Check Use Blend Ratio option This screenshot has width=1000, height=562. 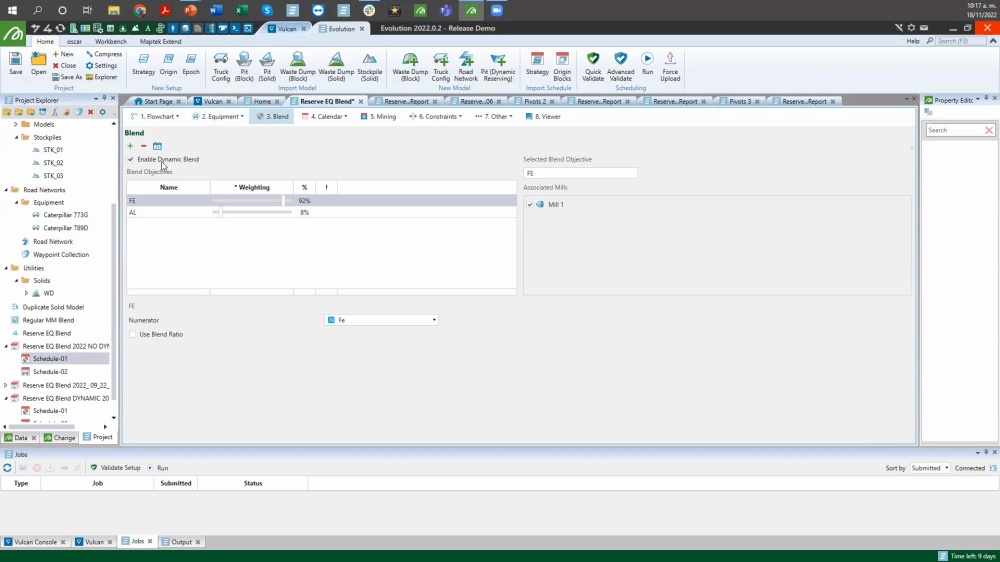point(133,334)
